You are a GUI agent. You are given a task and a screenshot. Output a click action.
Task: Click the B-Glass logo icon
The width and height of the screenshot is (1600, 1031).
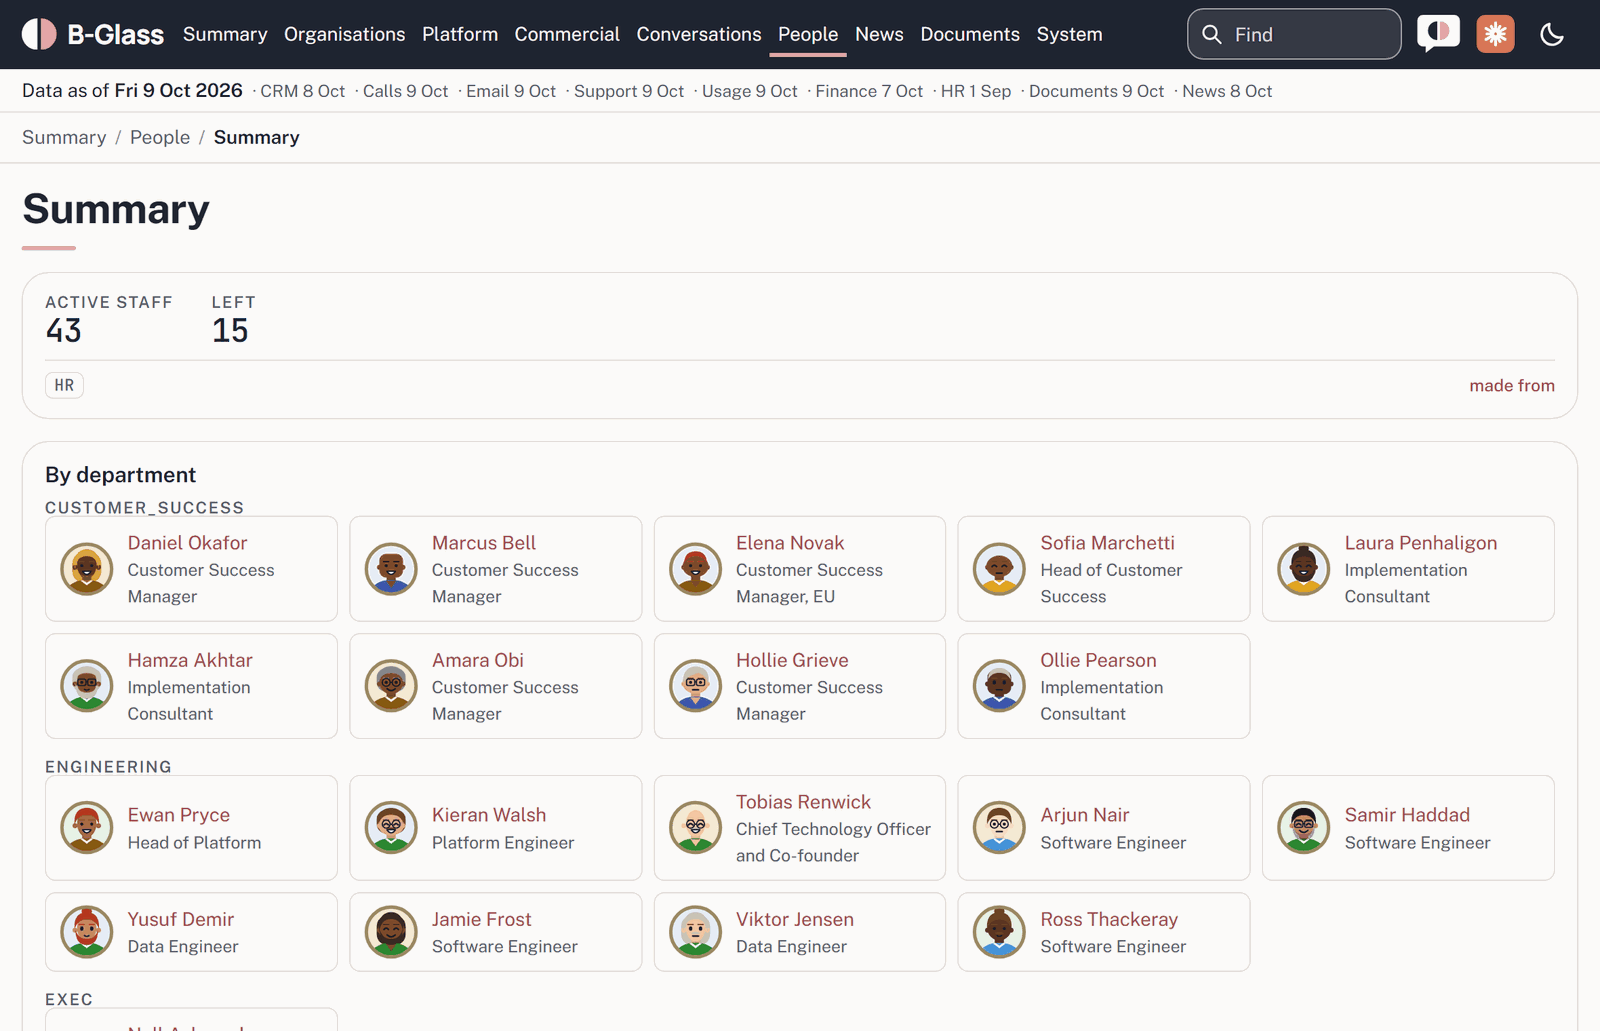[39, 34]
